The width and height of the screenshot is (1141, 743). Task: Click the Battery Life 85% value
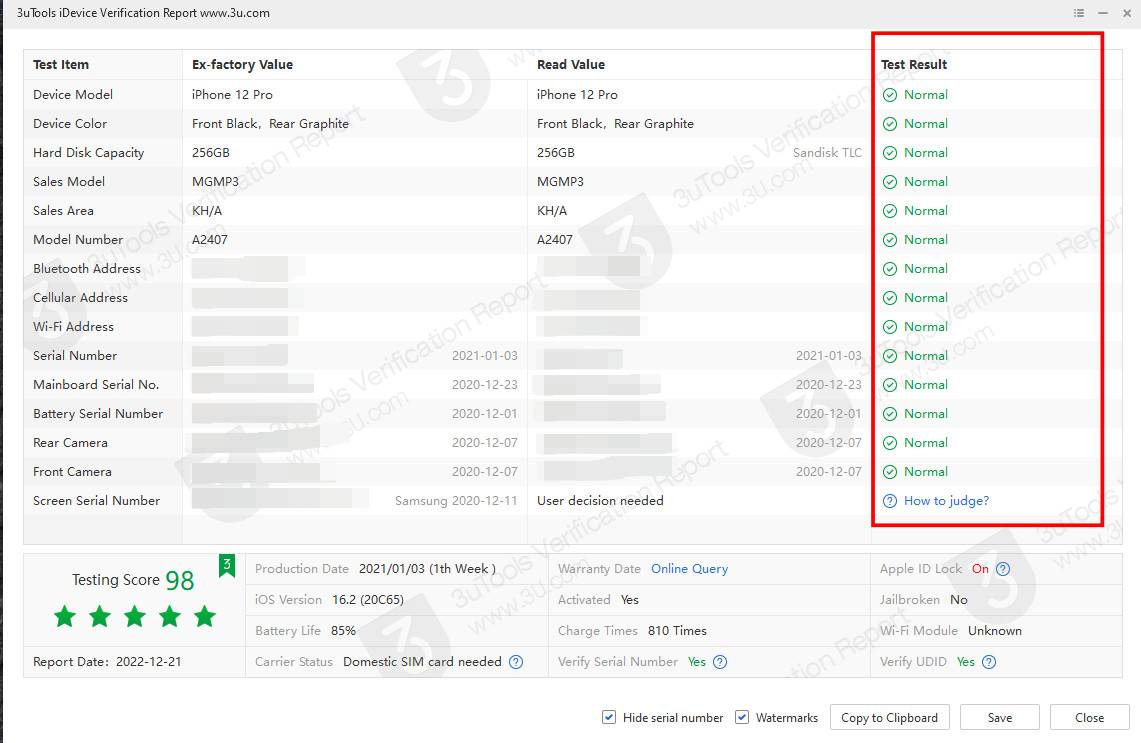click(343, 631)
